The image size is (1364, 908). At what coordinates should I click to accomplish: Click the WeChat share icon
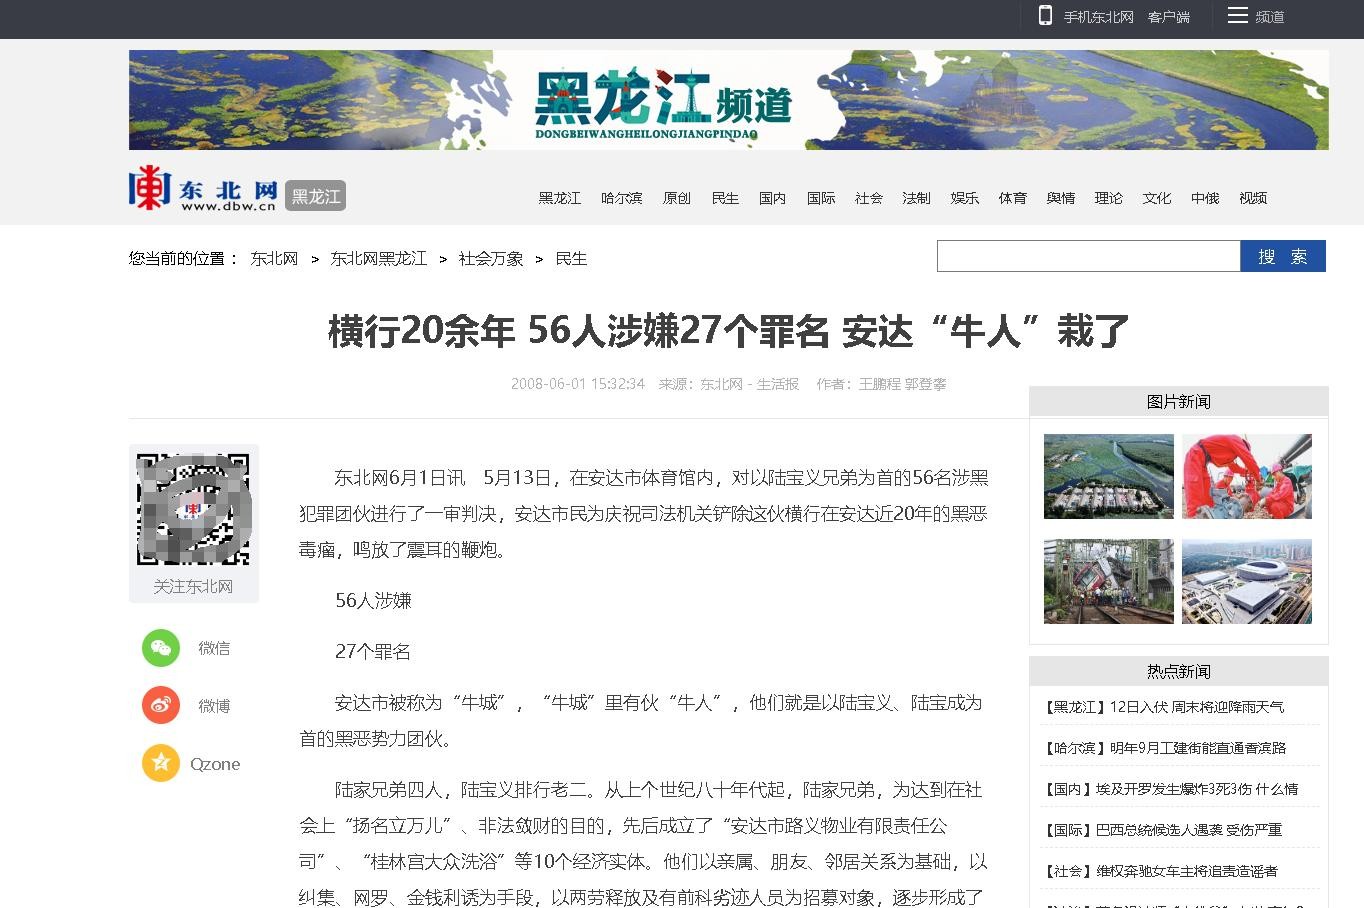(161, 648)
